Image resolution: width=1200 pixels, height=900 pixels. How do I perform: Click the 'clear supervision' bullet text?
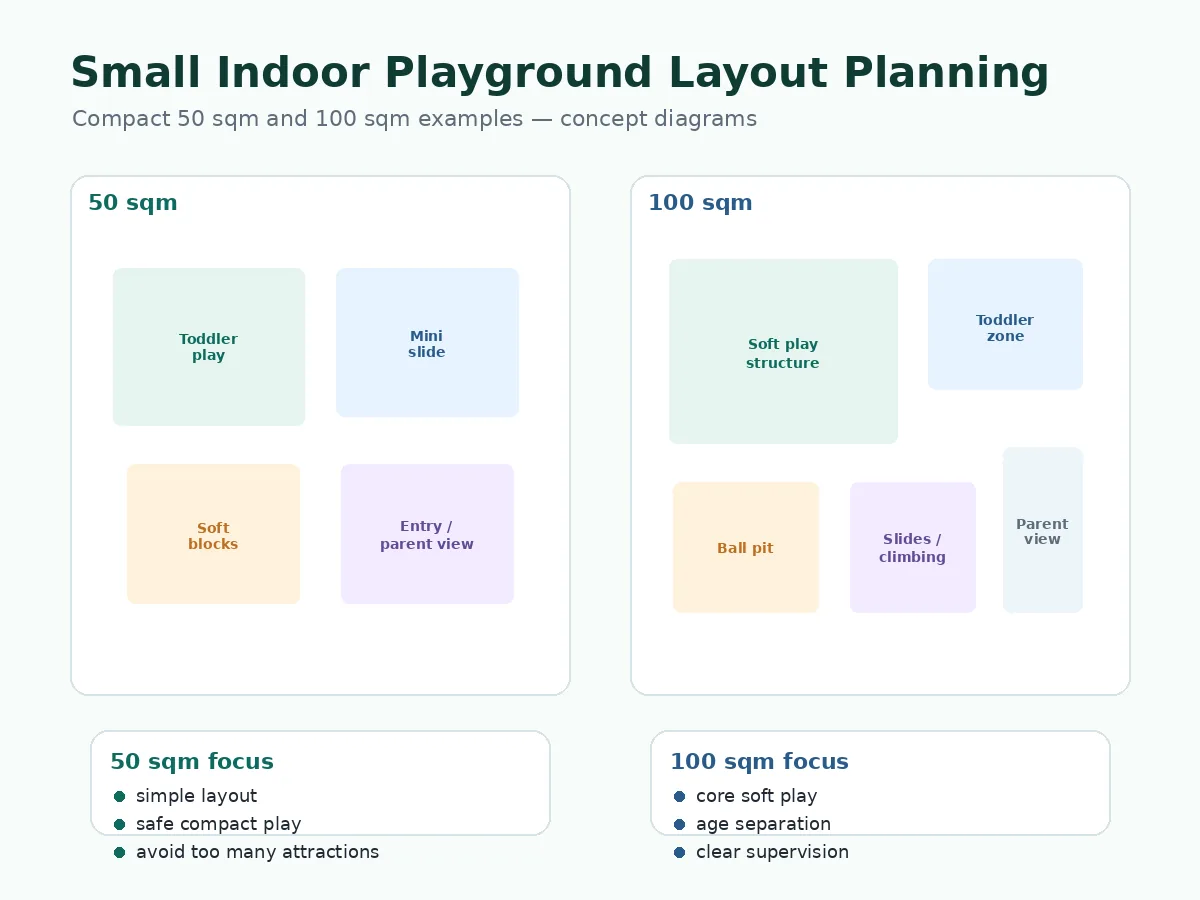[x=772, y=852]
